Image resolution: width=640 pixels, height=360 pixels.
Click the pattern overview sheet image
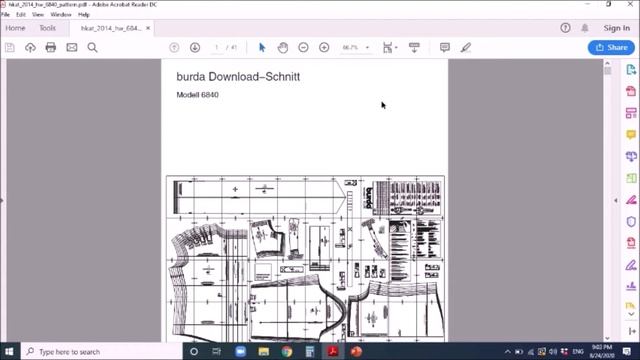(305, 259)
